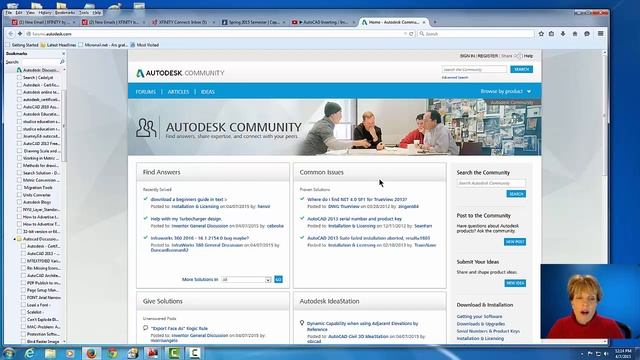This screenshot has width=640, height=360.
Task: Switch to the Spring 2015 Semester tab
Action: click(x=253, y=22)
